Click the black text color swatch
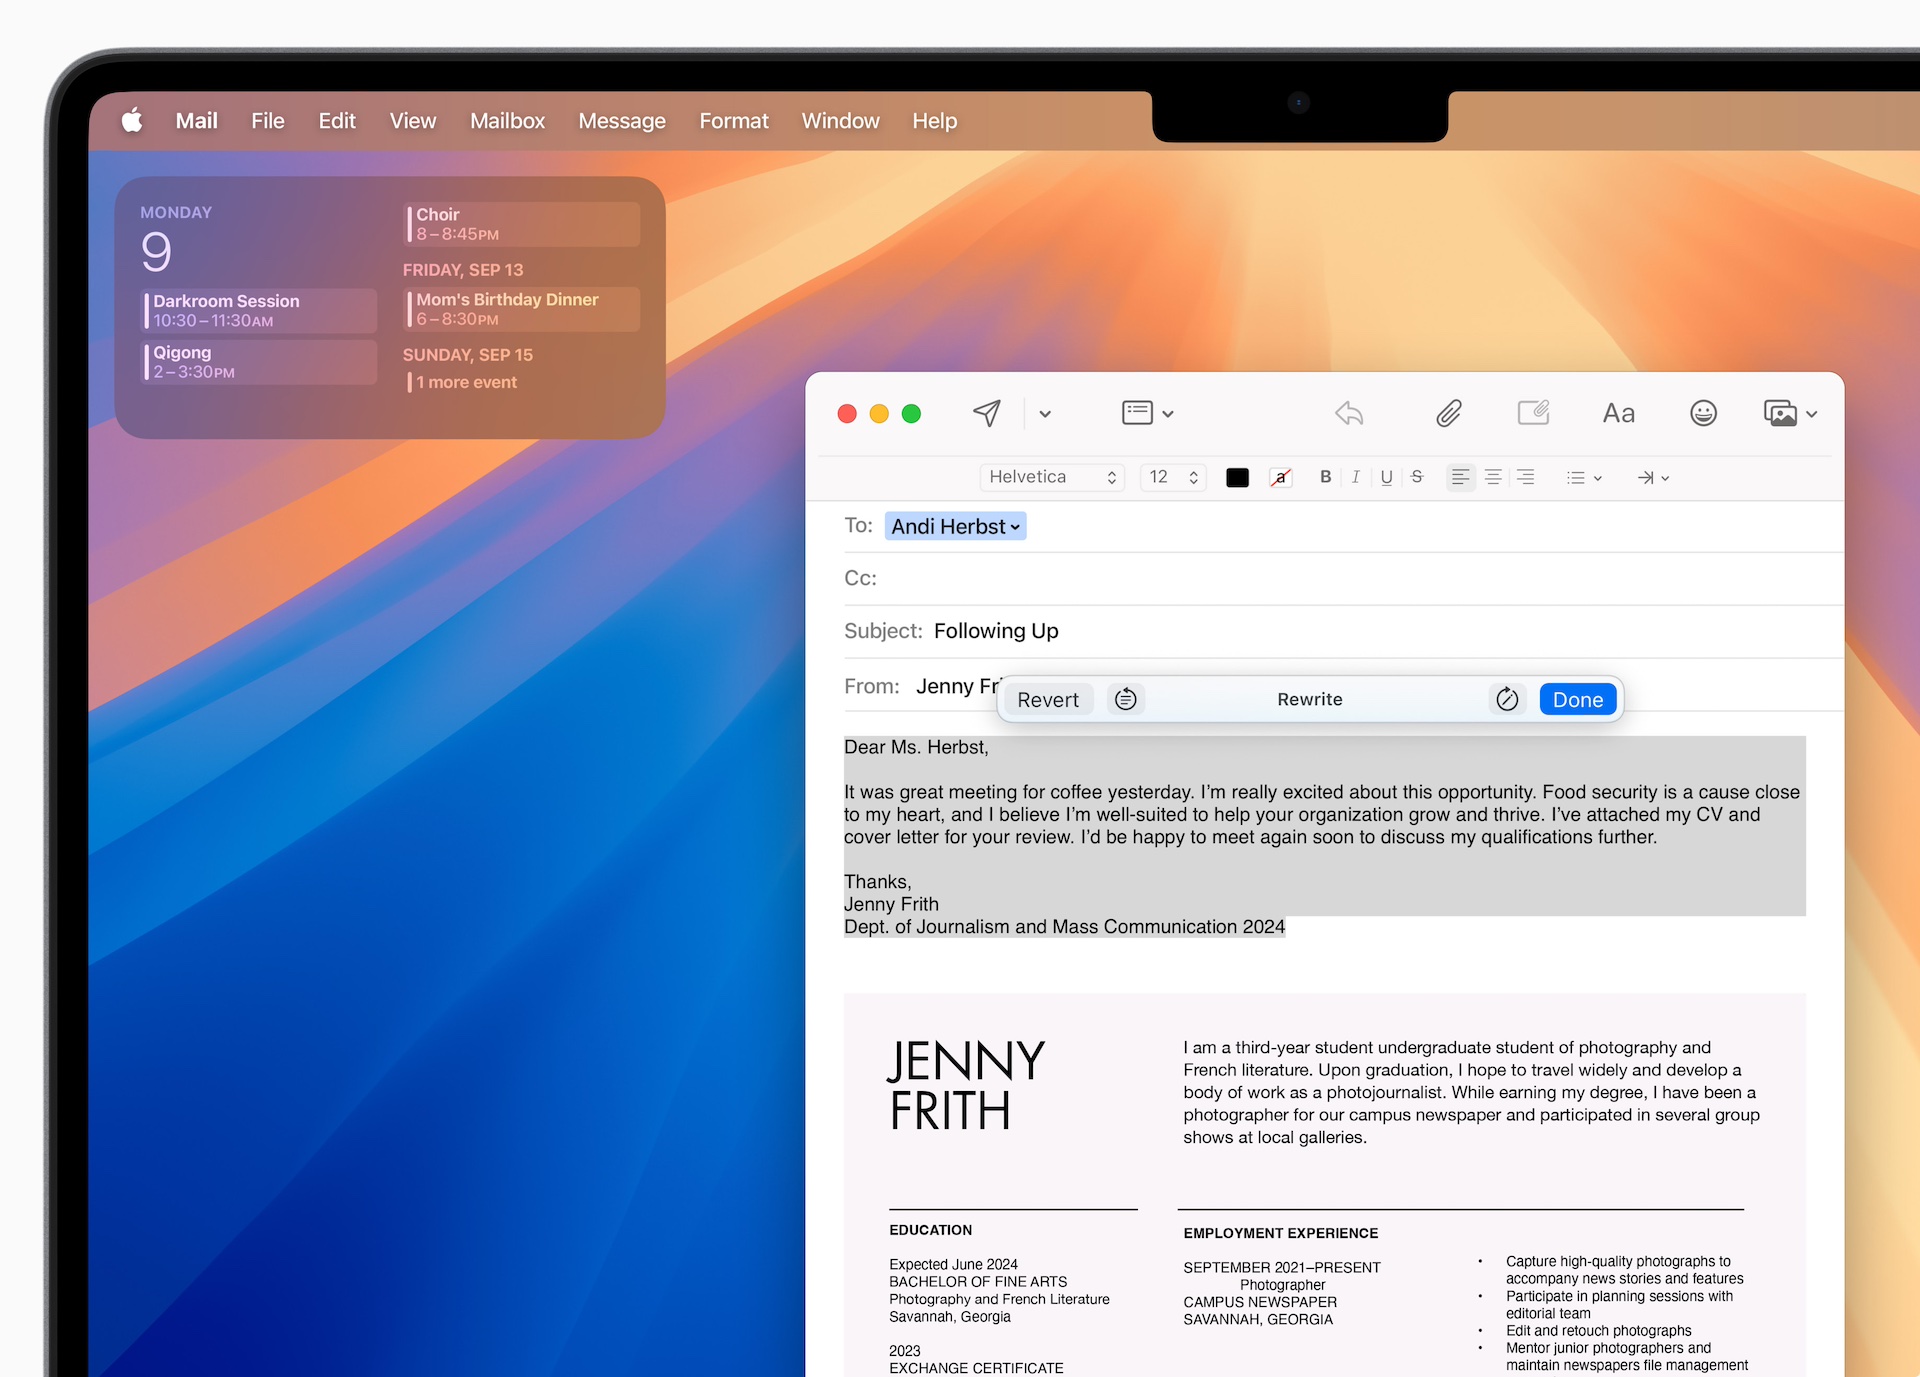The height and width of the screenshot is (1377, 1920). [1237, 478]
